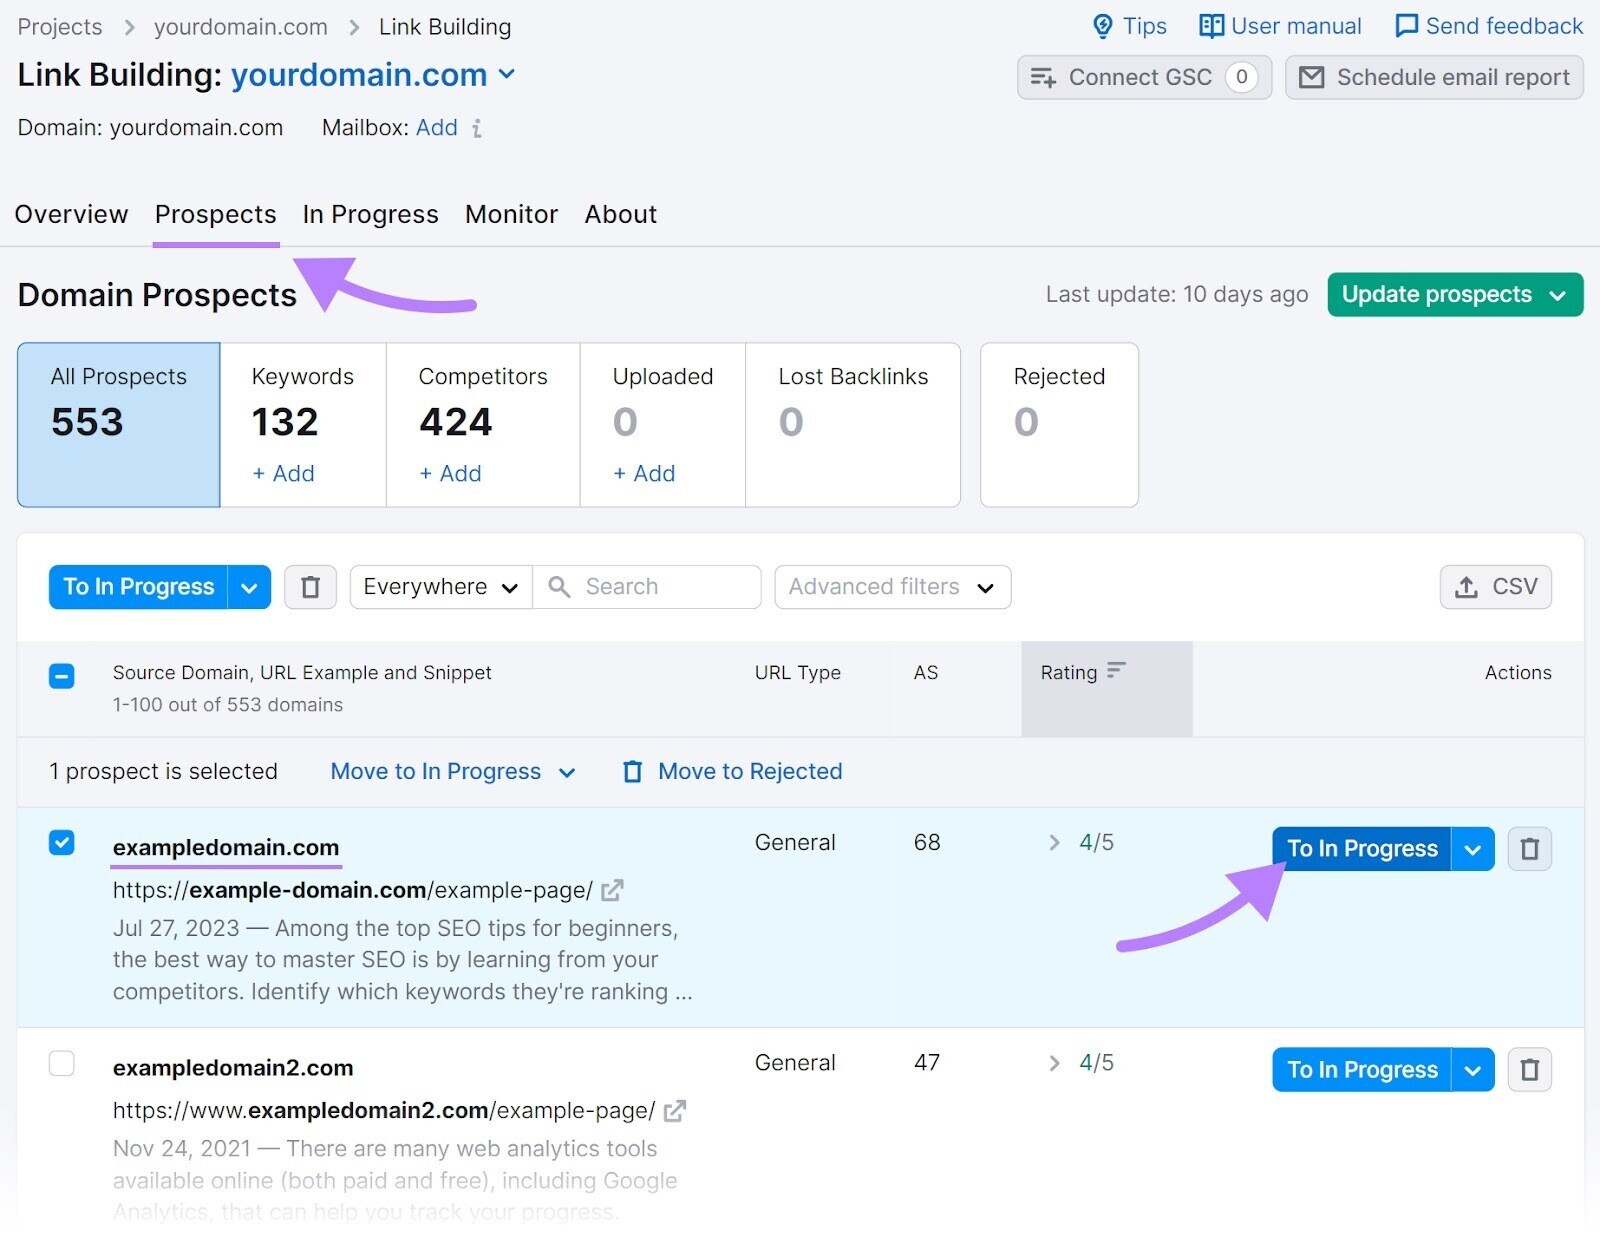Open the User manual icon
The width and height of the screenshot is (1600, 1244).
point(1211,26)
